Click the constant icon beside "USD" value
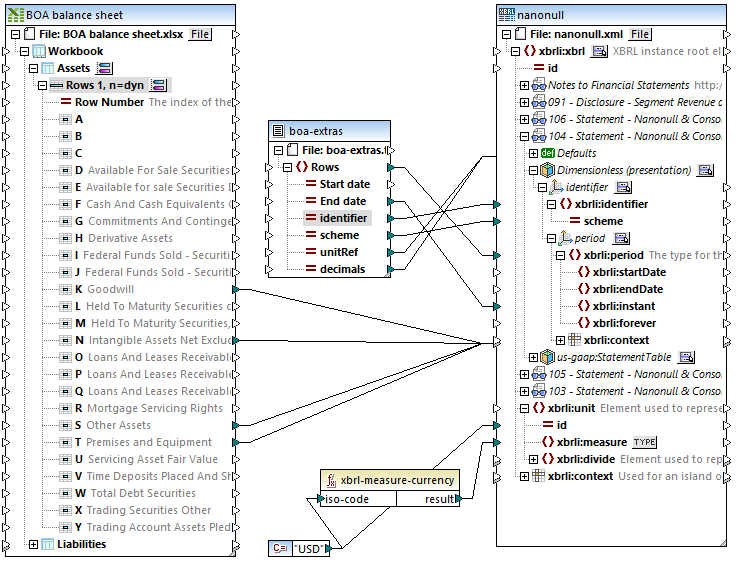Image resolution: width=738 pixels, height=563 pixels. coord(279,546)
